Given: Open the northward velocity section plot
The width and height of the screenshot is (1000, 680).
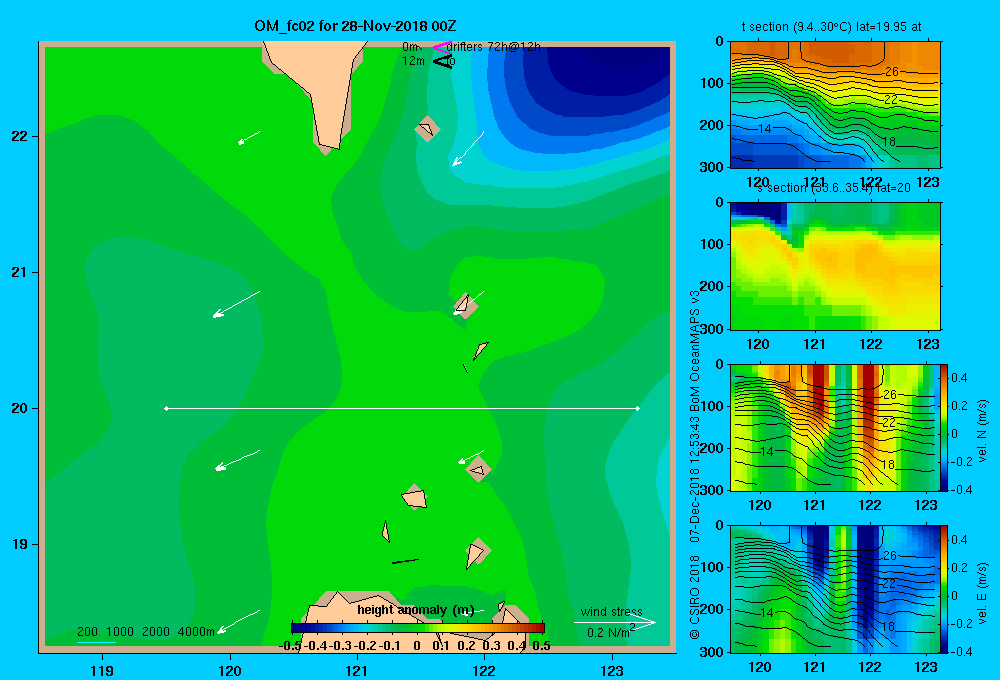Looking at the screenshot, I should tap(835, 427).
